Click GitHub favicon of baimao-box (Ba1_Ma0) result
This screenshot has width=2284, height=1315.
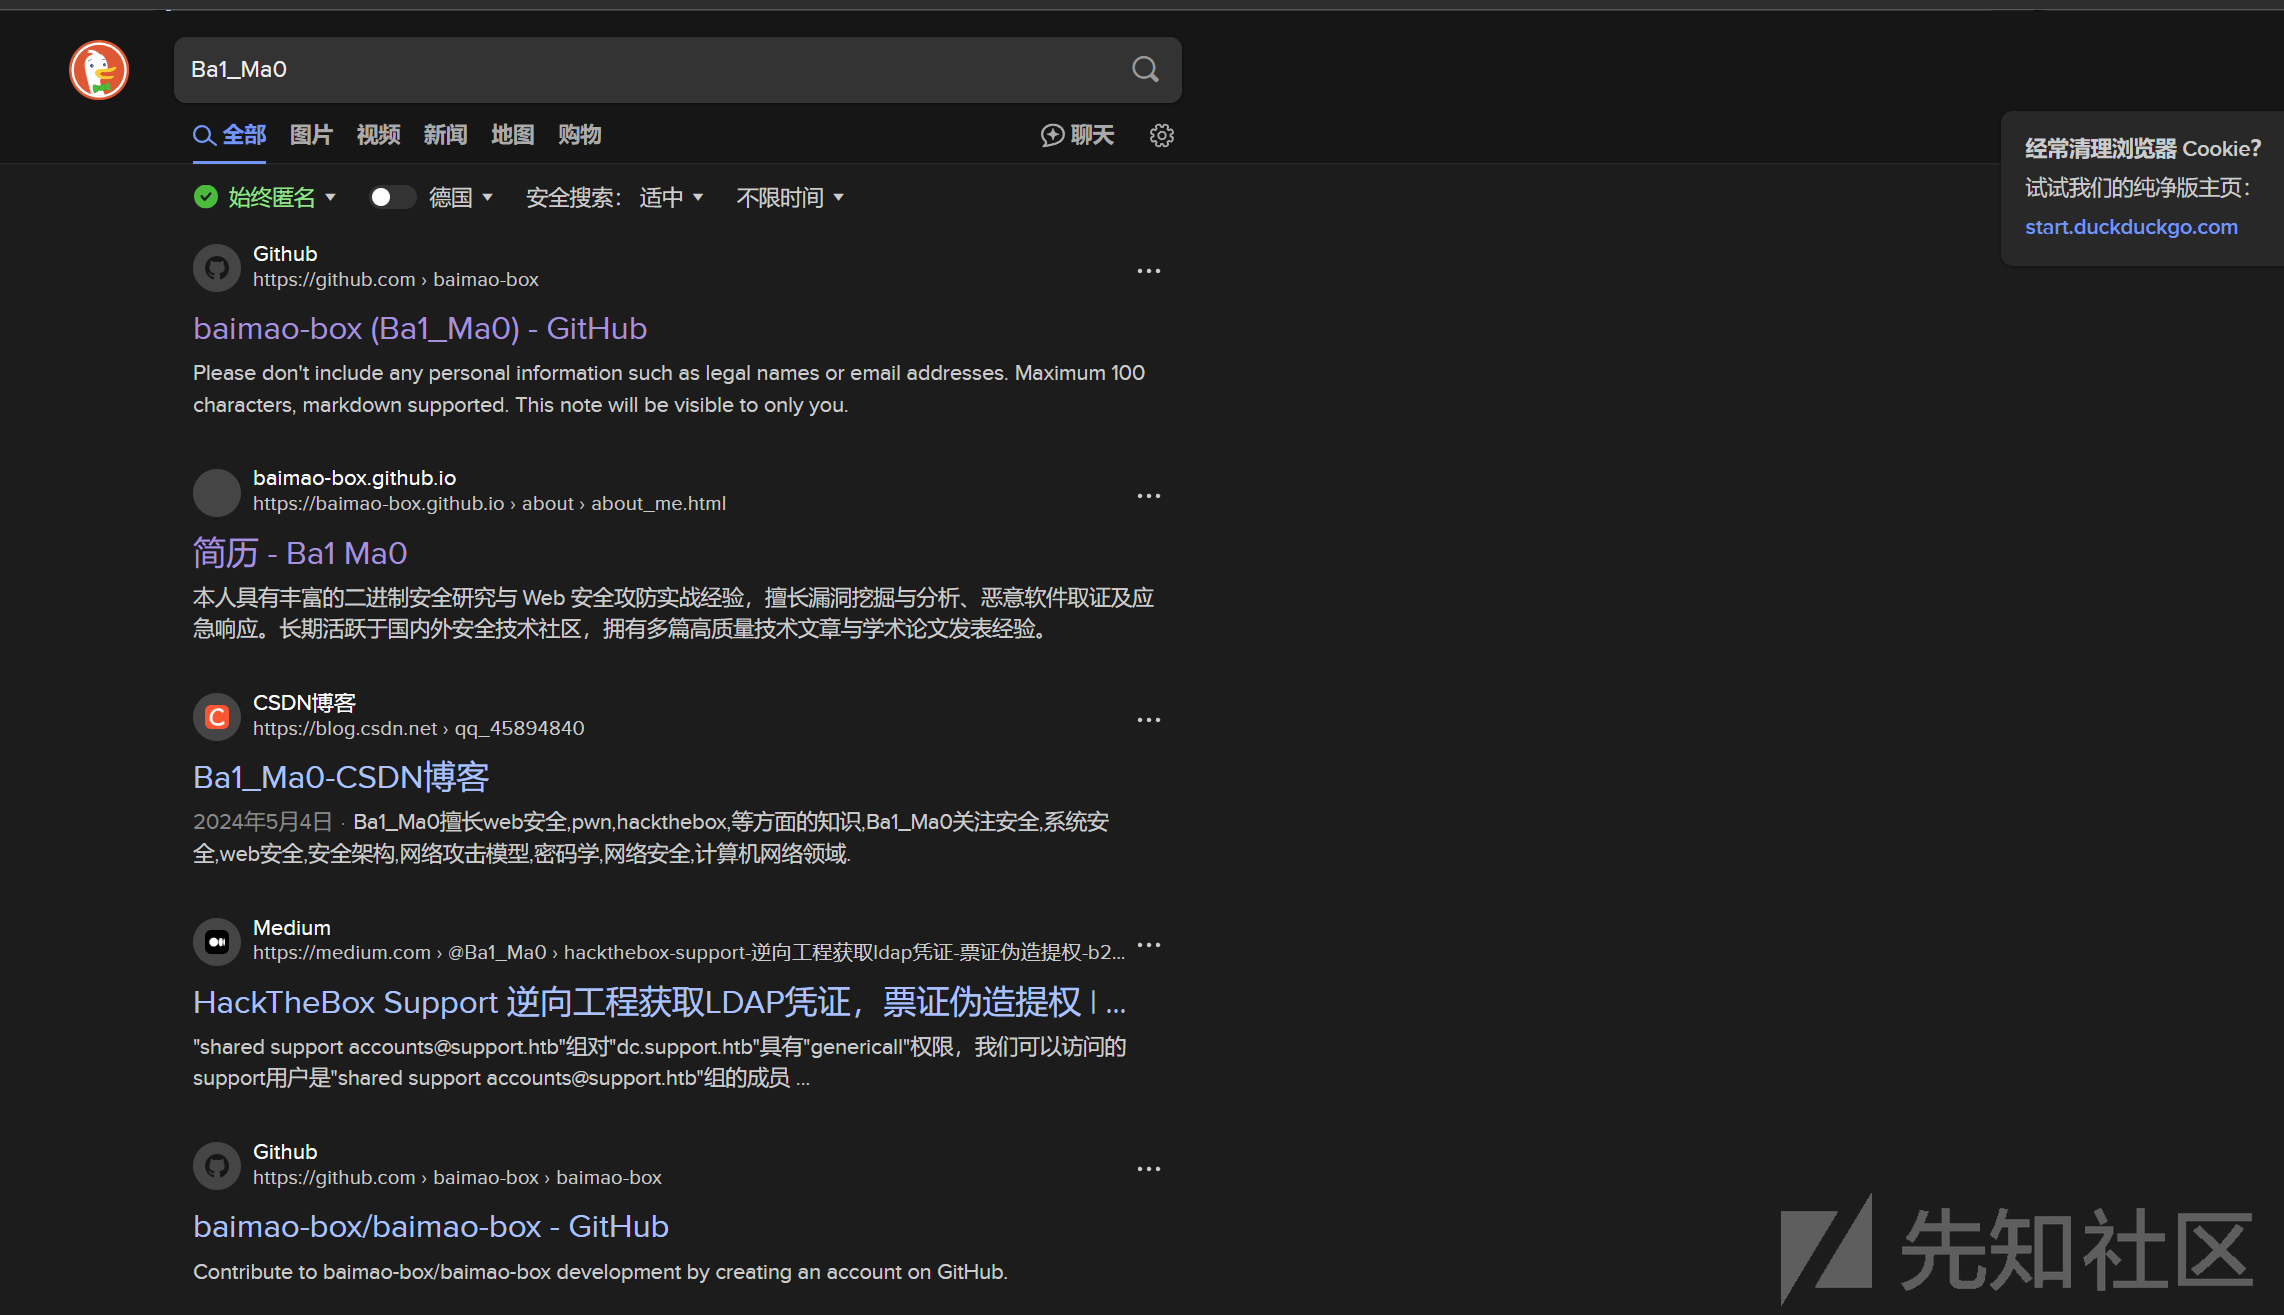(217, 268)
